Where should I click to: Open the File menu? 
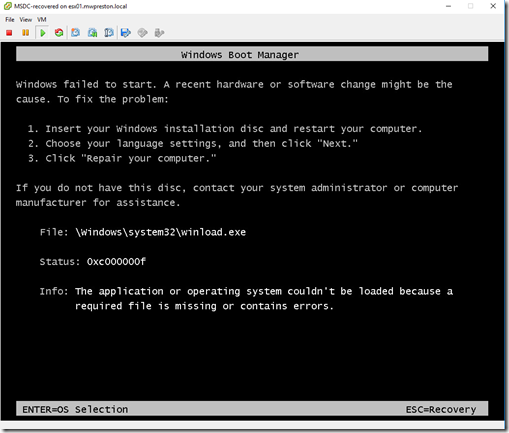pyautogui.click(x=10, y=20)
